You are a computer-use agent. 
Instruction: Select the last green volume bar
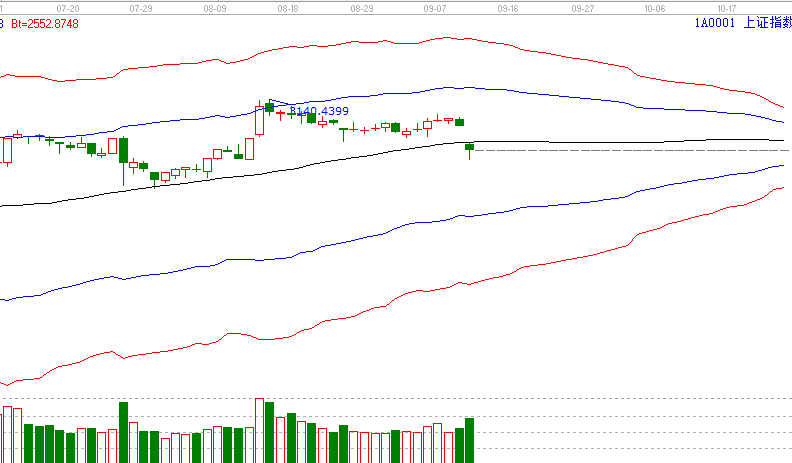click(470, 440)
